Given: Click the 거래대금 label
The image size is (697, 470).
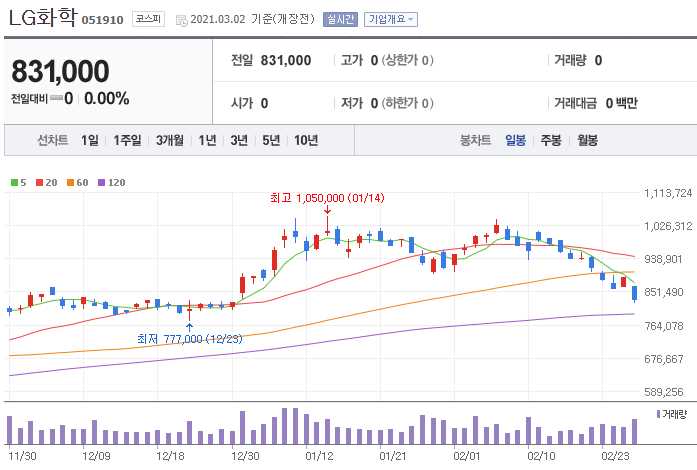Looking at the screenshot, I should 576,103.
